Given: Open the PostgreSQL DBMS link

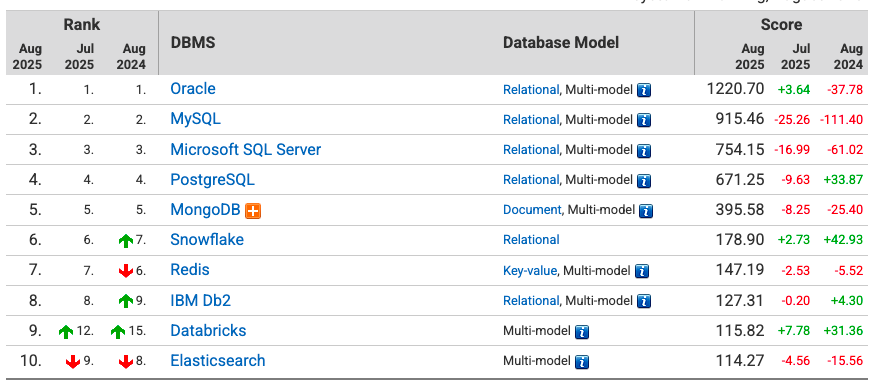Looking at the screenshot, I should click(x=212, y=179).
